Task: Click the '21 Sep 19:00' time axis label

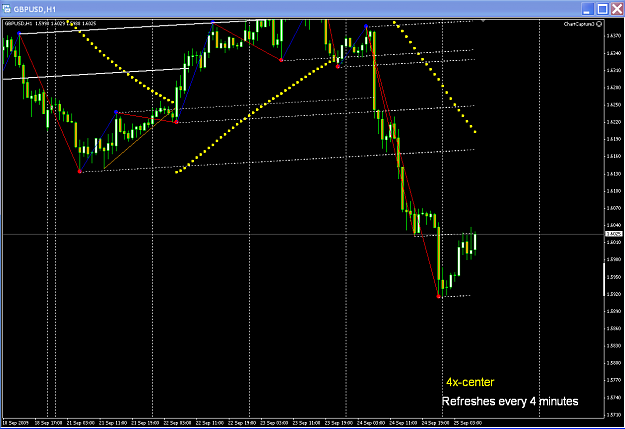Action: 145,423
